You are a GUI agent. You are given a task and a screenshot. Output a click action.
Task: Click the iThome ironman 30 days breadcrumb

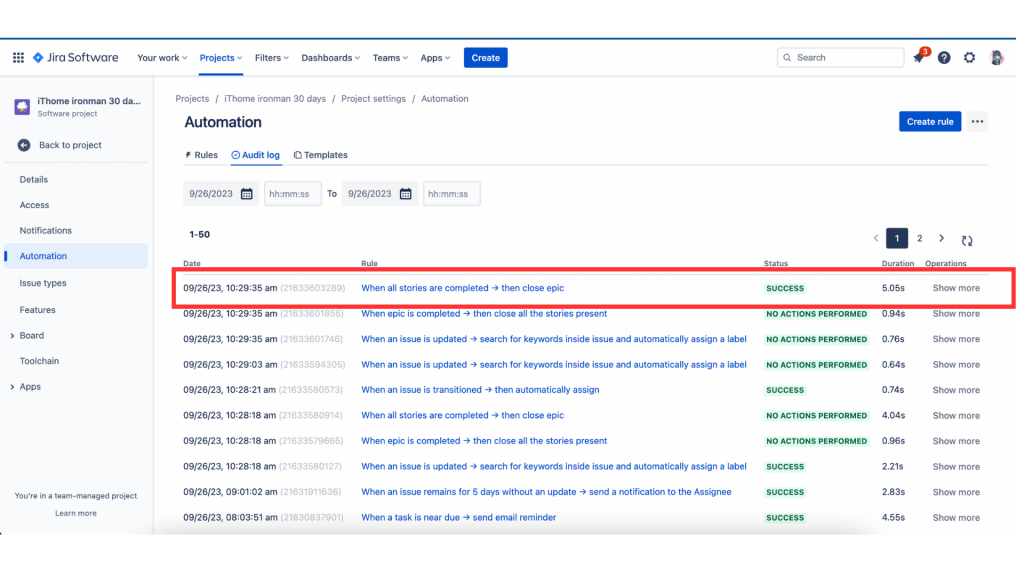tap(275, 99)
